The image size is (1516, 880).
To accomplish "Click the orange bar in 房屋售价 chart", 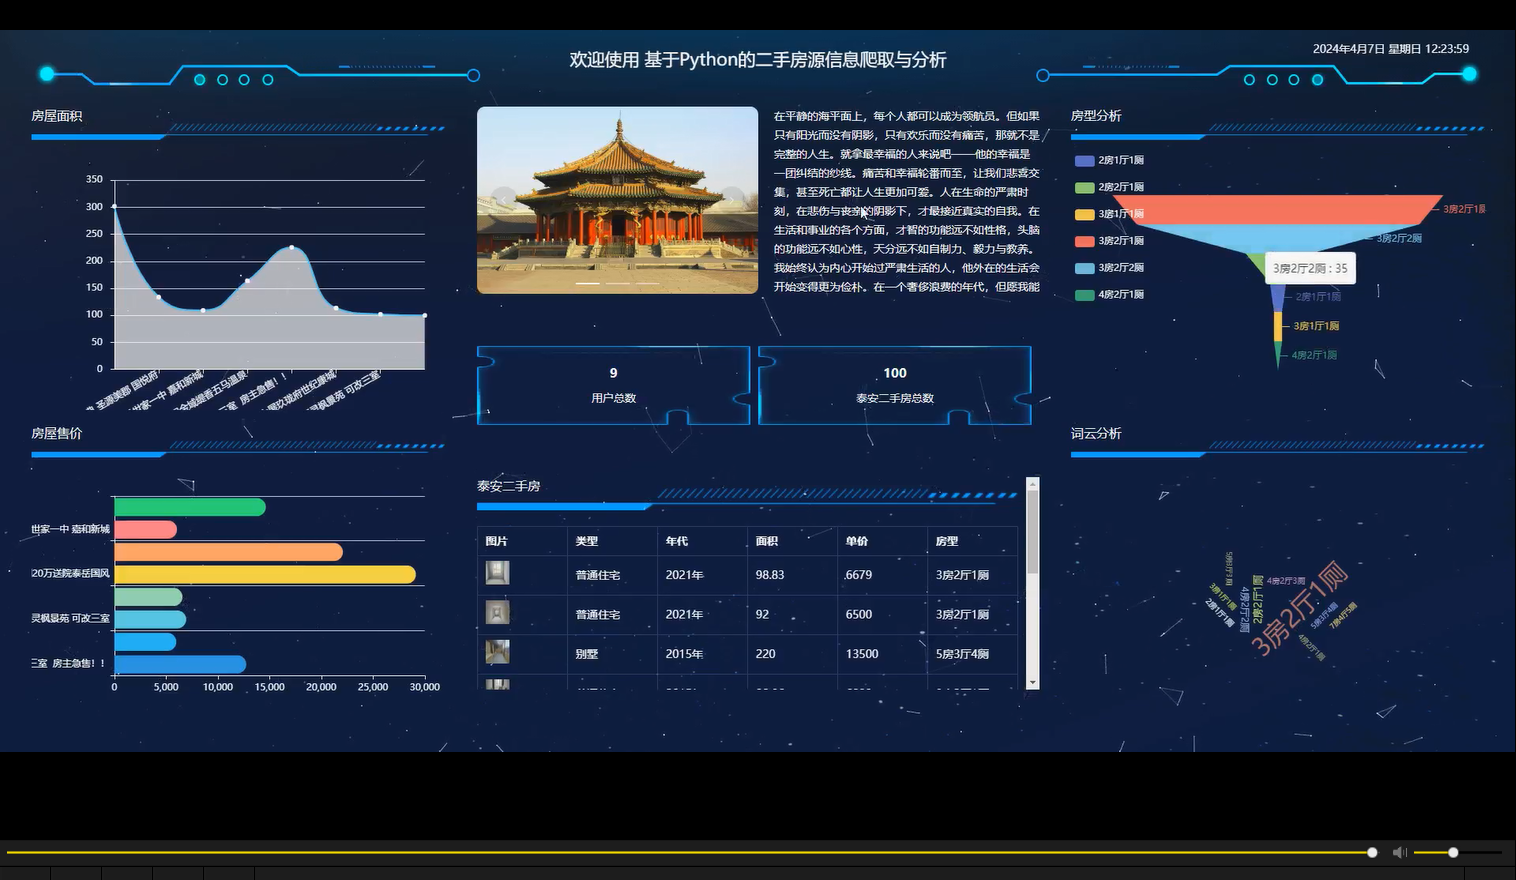I will tap(229, 552).
